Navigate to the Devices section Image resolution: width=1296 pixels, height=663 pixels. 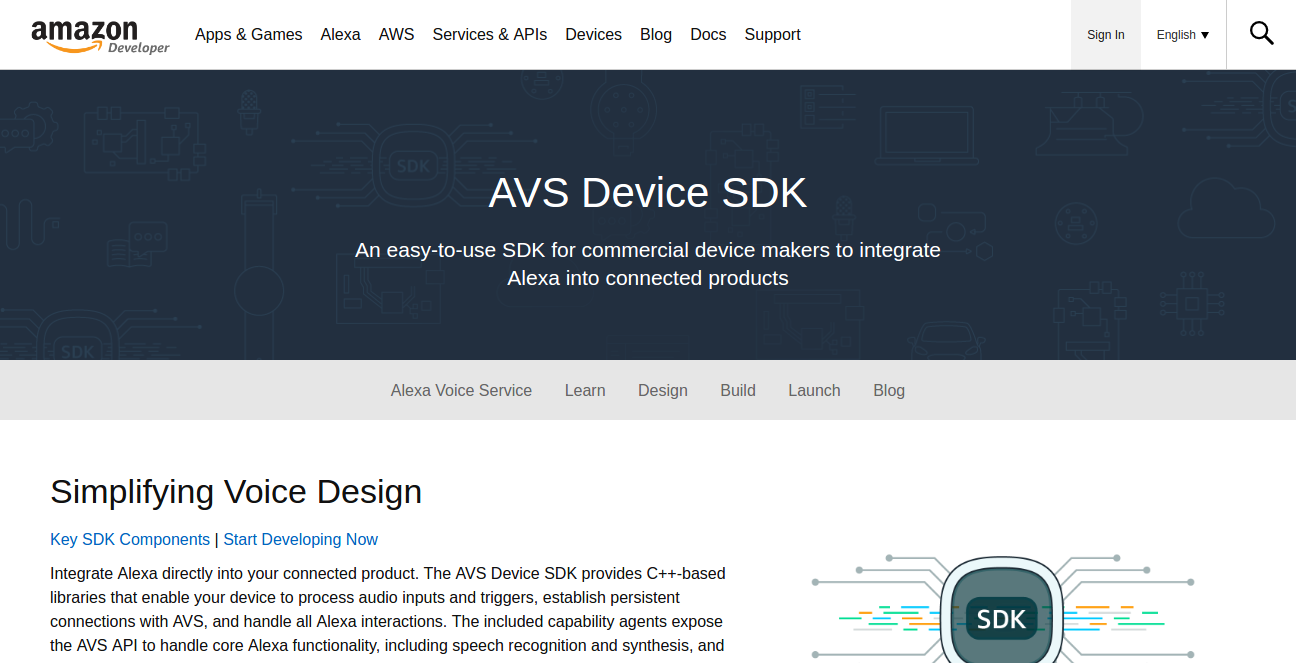593,34
